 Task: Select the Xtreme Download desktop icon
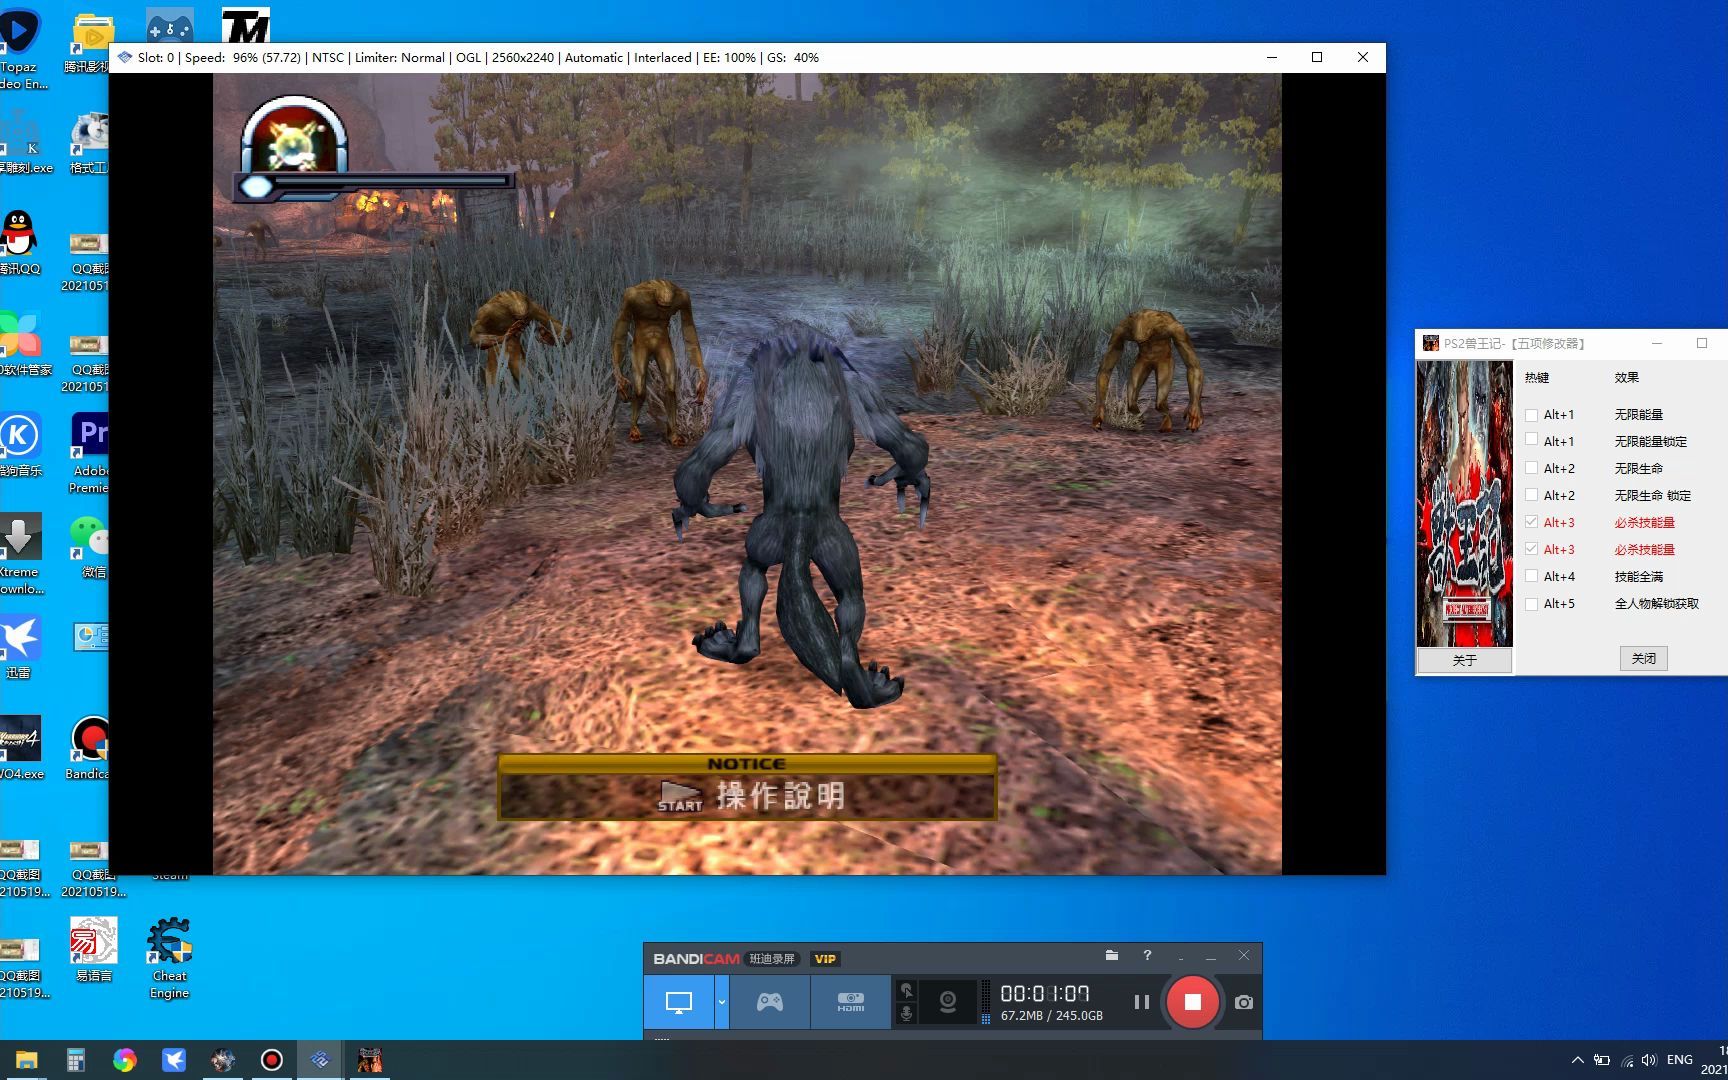pyautogui.click(x=20, y=554)
